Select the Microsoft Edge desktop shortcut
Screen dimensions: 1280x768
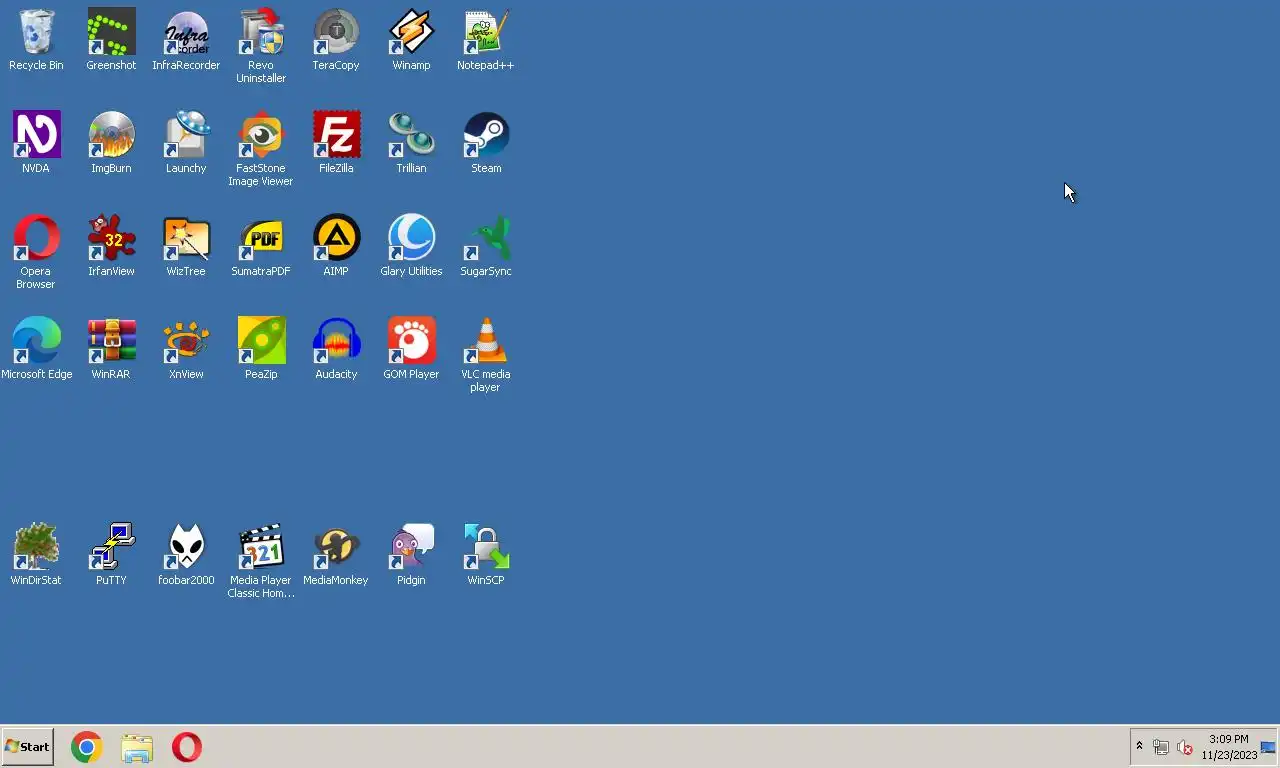[36, 349]
